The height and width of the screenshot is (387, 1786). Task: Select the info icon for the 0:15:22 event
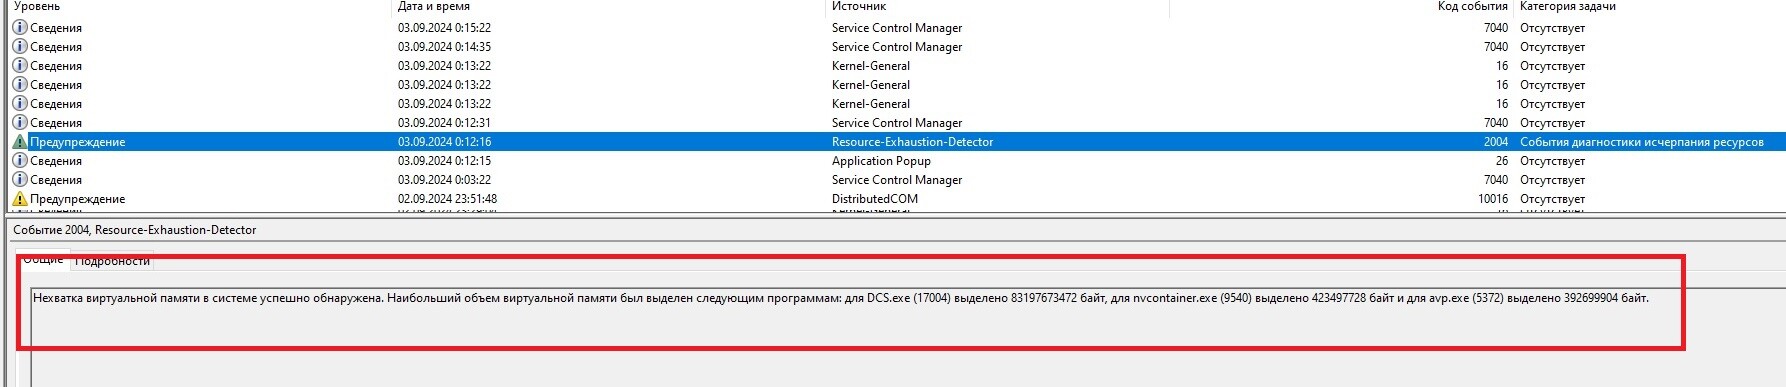(20, 28)
